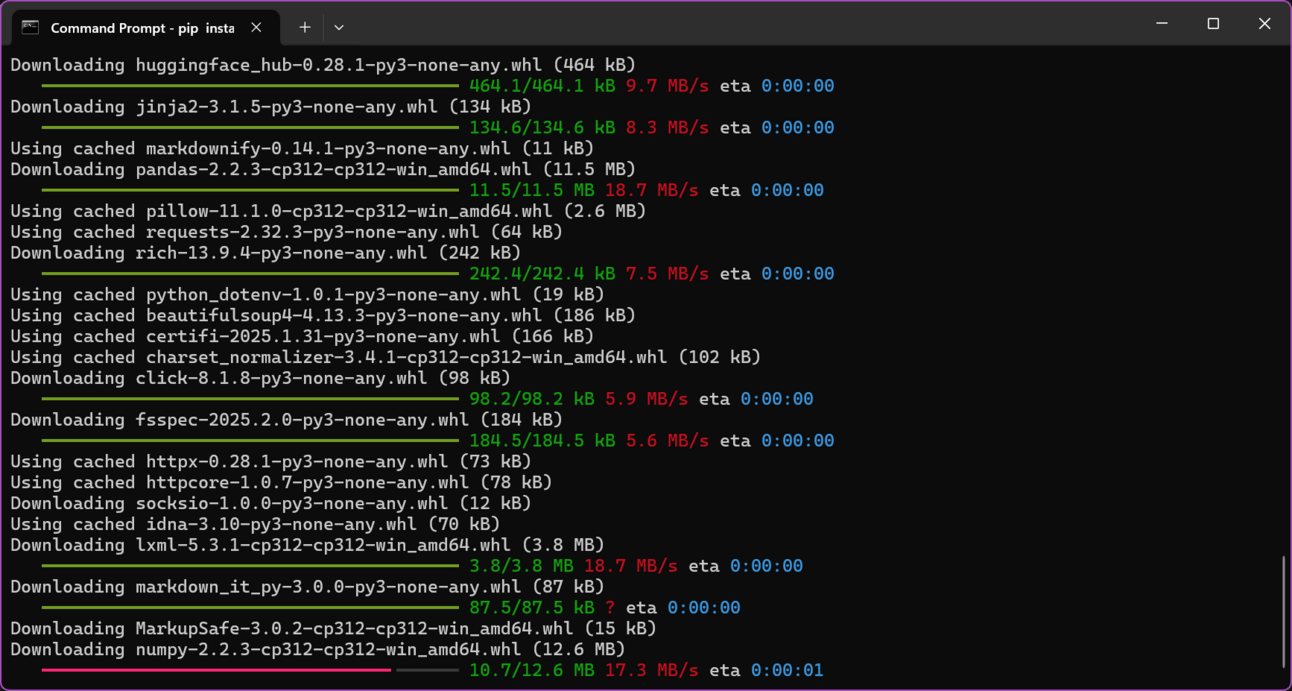Click the '87.5/87.5 kB' progress value
Viewport: 1292px width, 691px height.
coord(531,608)
